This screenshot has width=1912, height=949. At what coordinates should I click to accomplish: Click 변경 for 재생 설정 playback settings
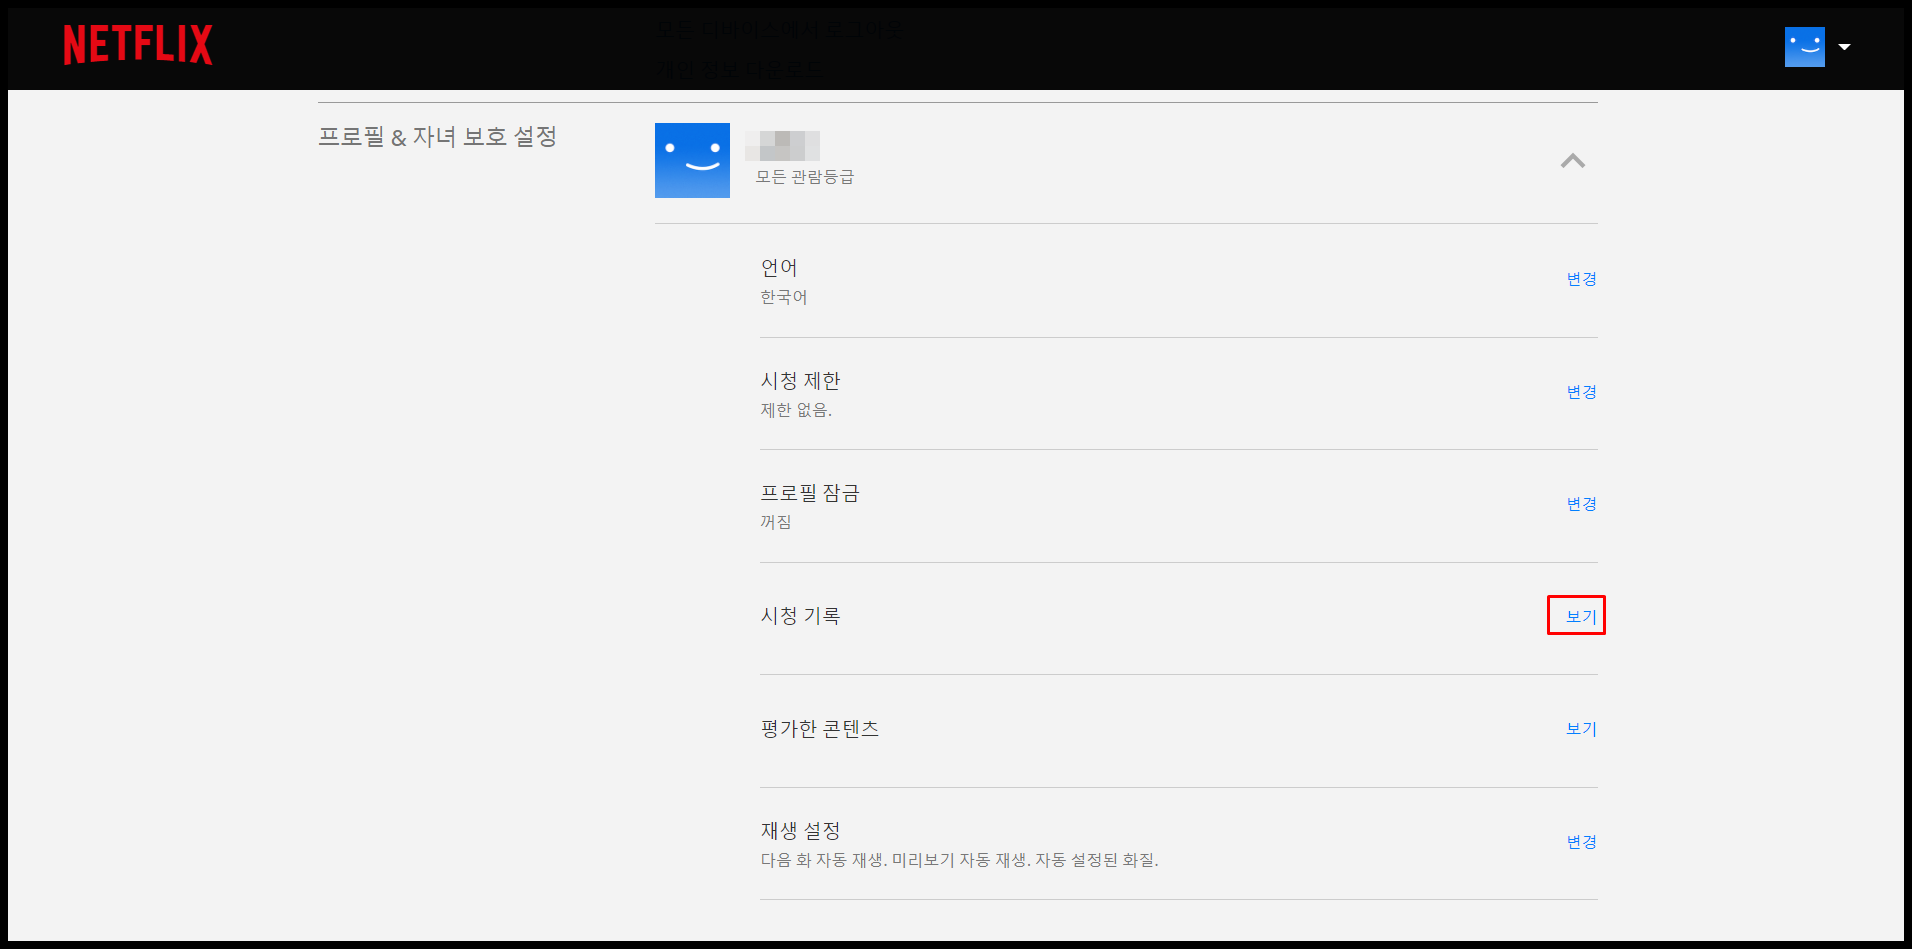(1581, 842)
